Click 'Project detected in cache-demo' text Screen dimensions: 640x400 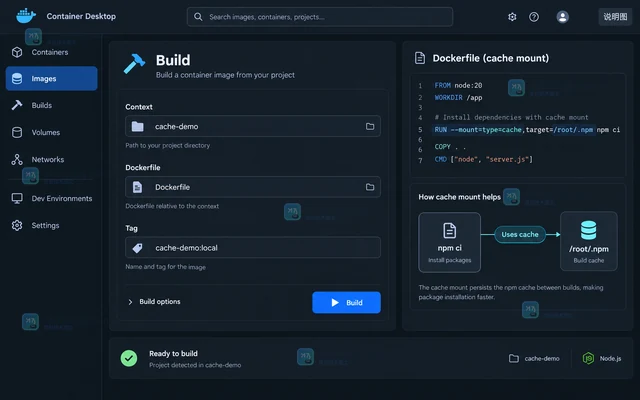(x=195, y=365)
